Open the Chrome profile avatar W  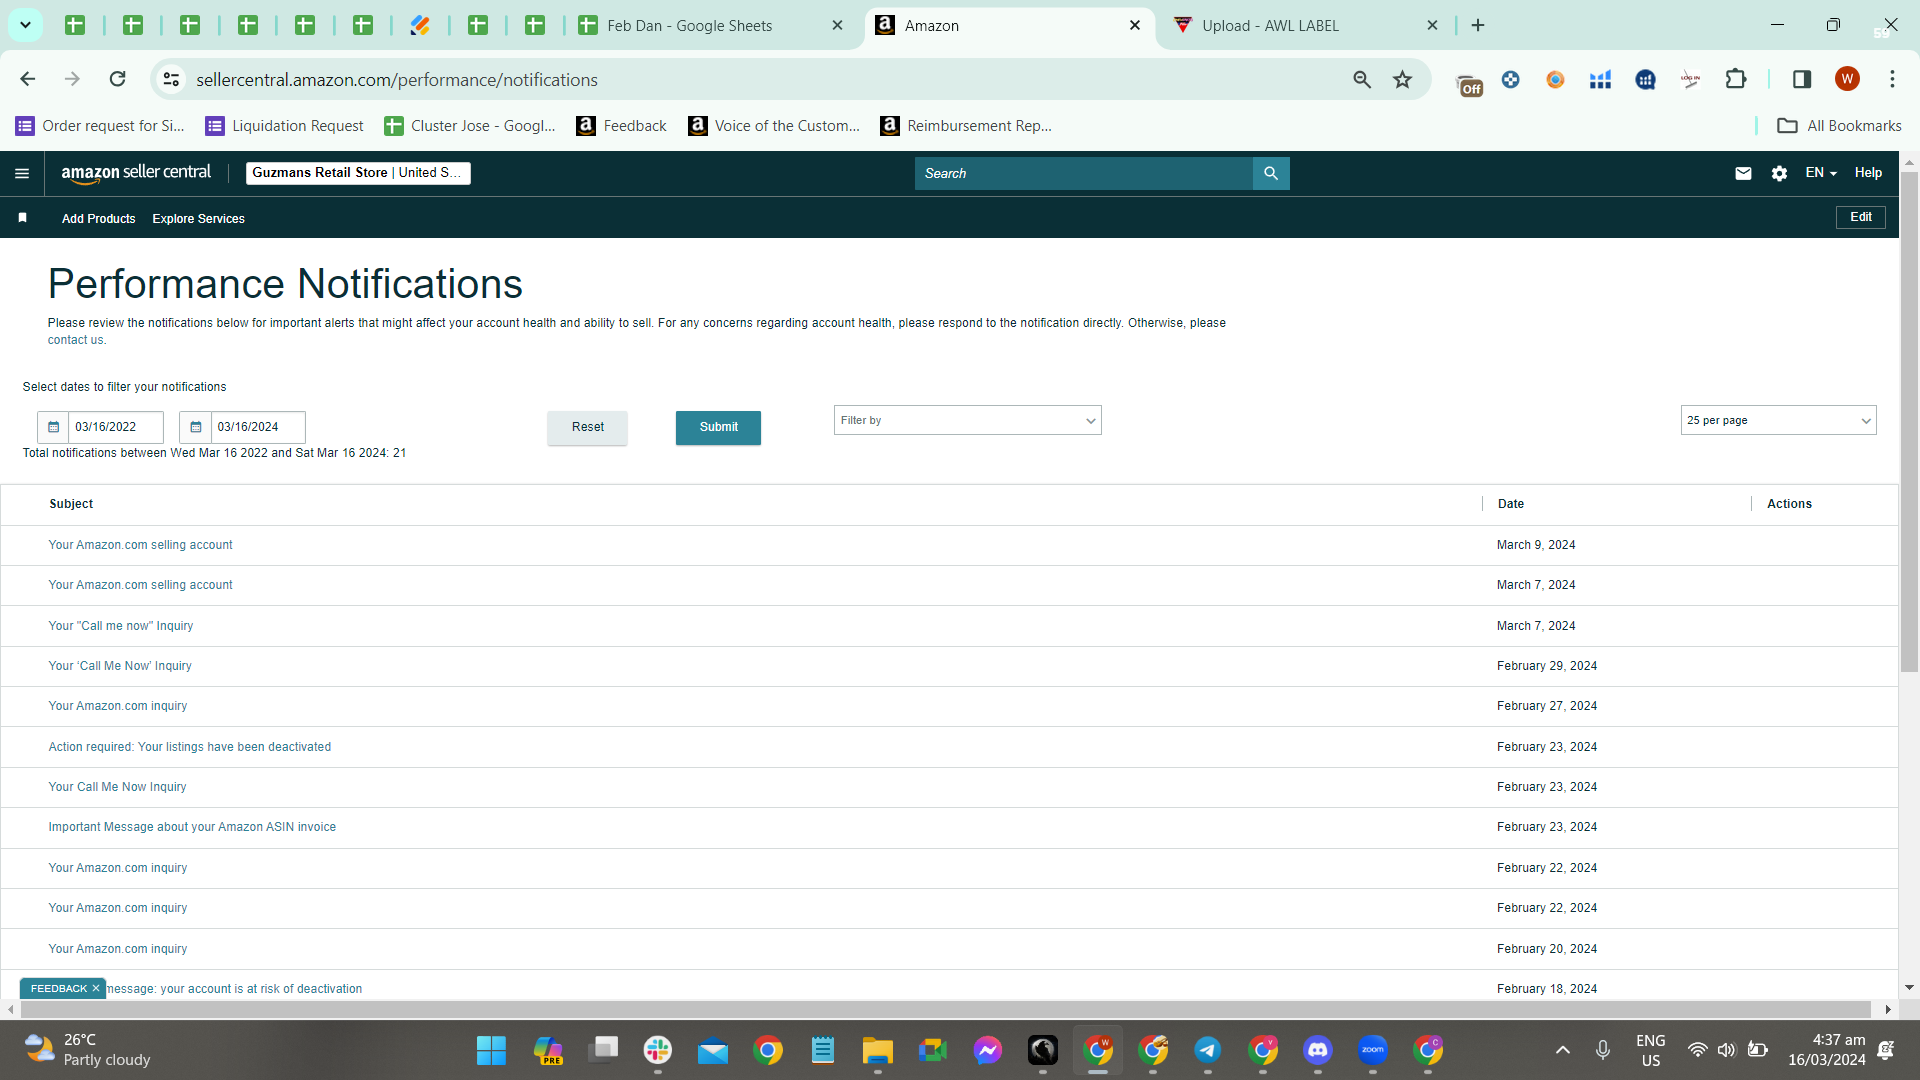(1847, 79)
